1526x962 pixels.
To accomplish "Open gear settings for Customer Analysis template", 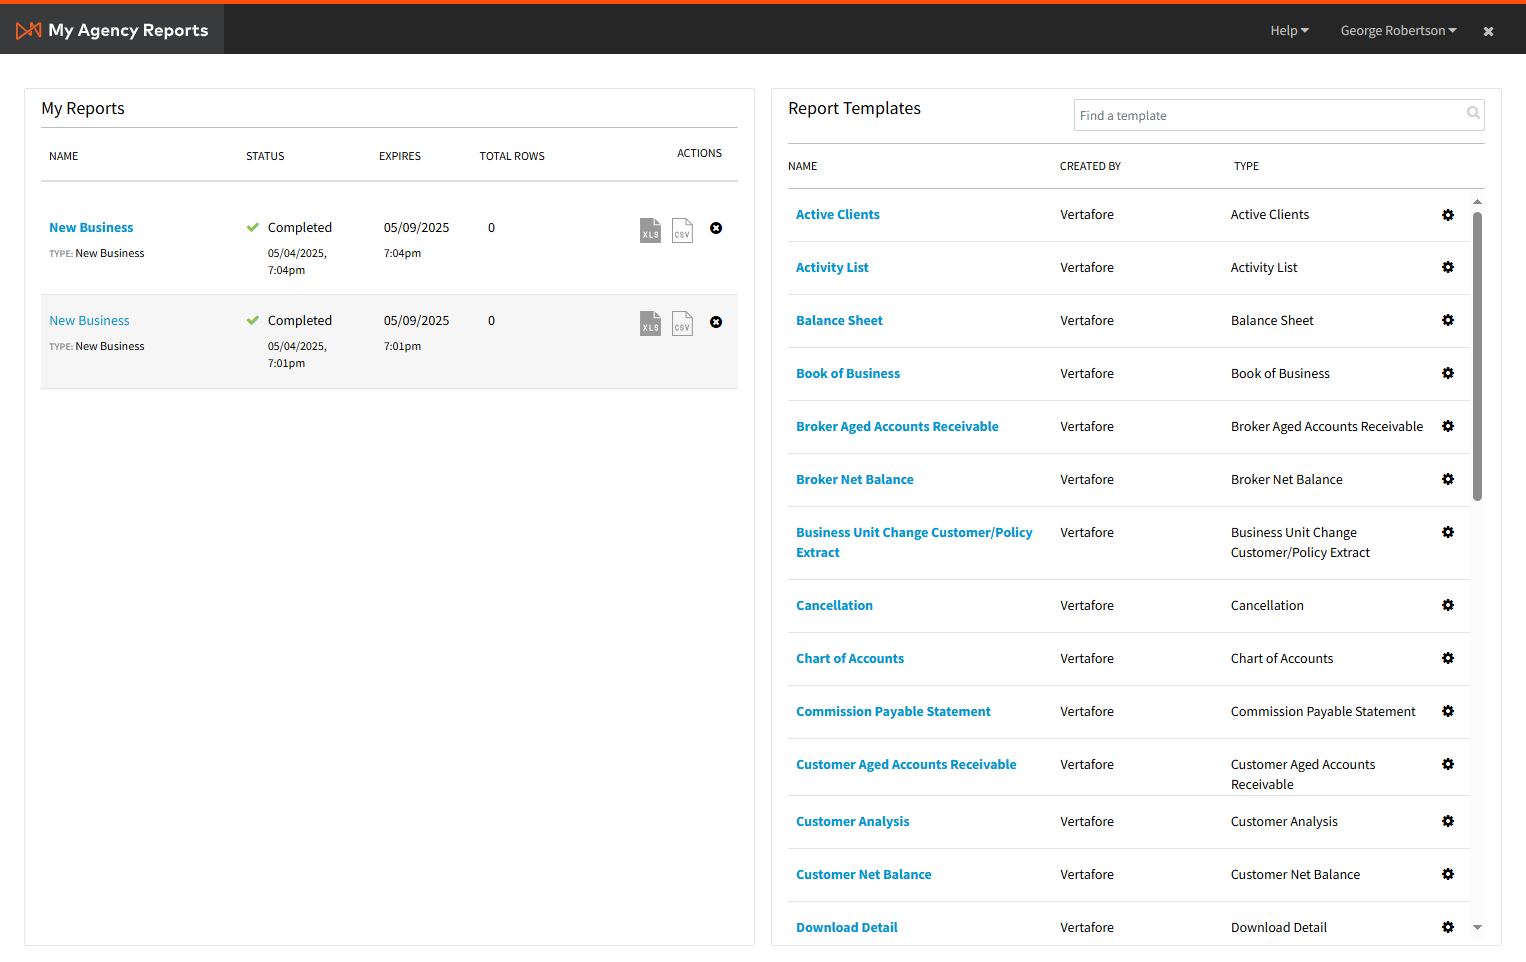I will [x=1448, y=821].
